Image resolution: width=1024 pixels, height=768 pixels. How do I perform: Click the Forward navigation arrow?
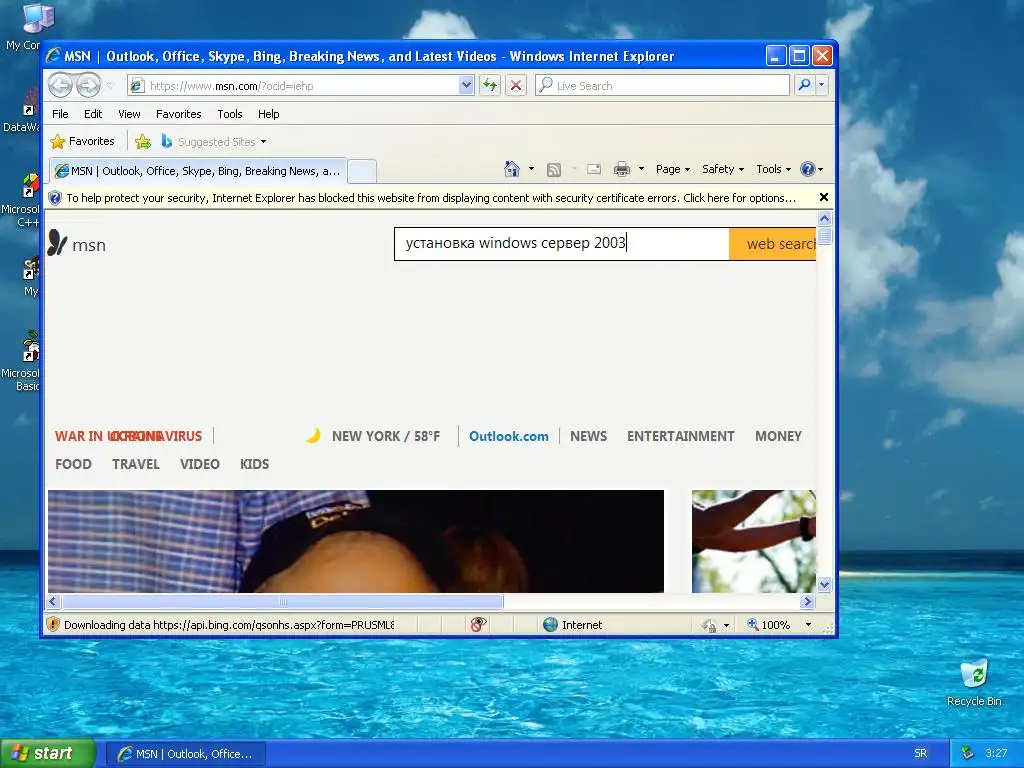click(88, 85)
